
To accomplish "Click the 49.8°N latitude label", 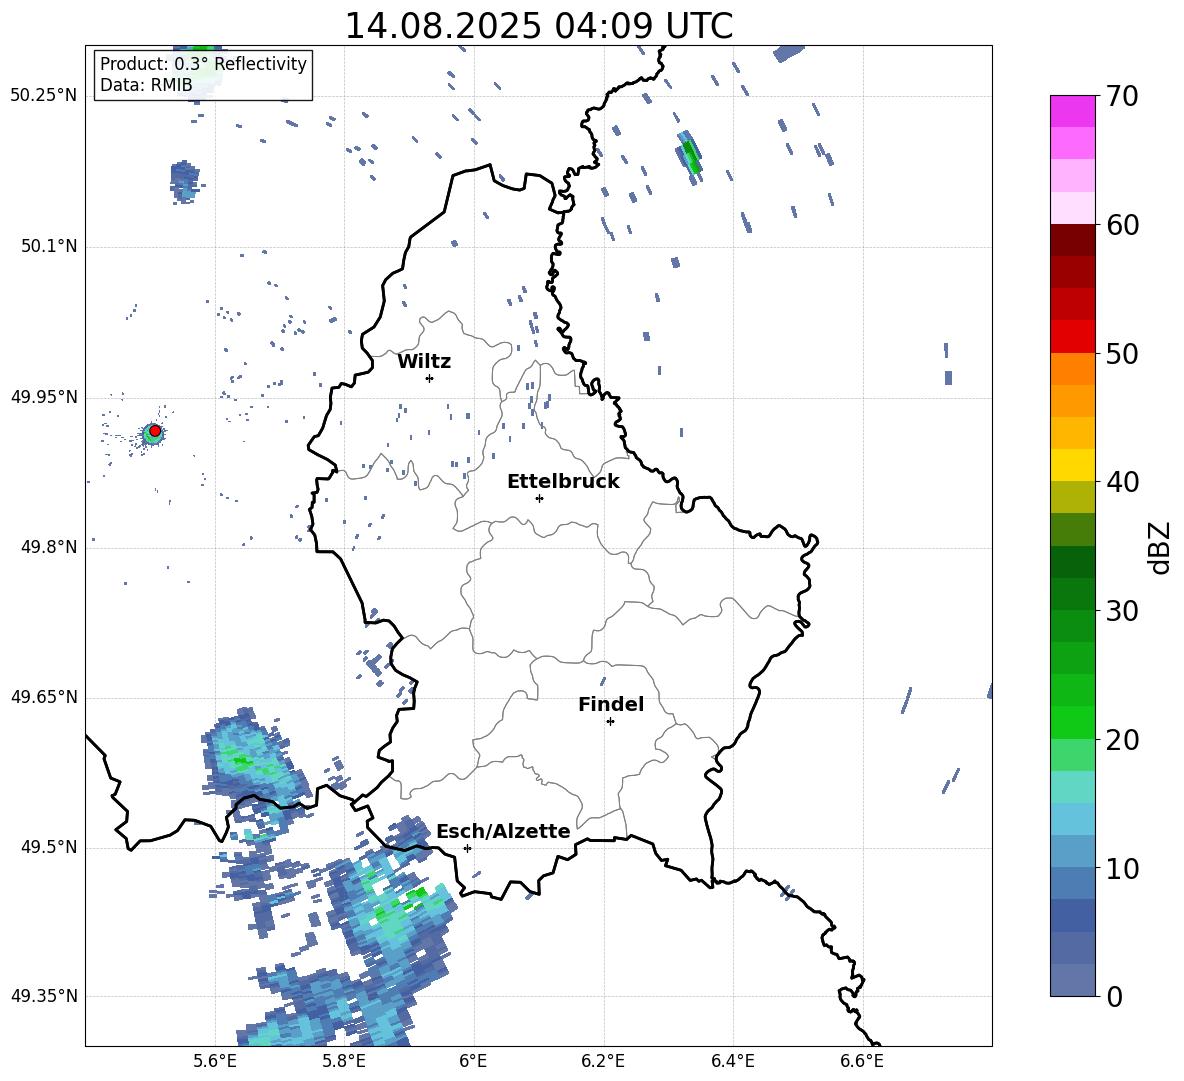I will [x=49, y=547].
